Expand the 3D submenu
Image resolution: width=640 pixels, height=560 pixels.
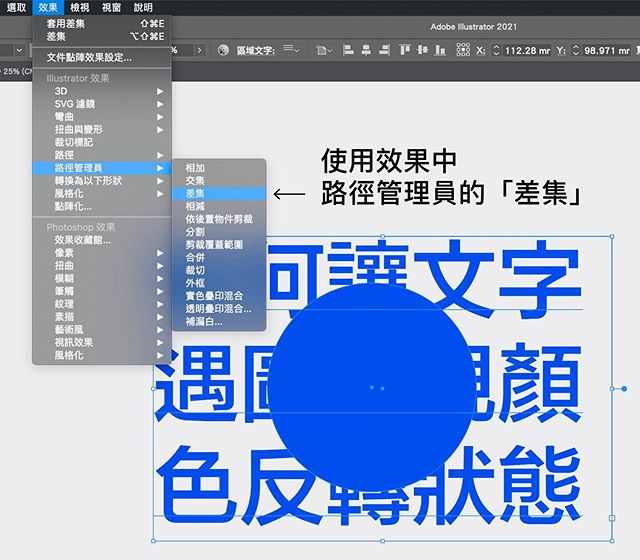point(102,91)
